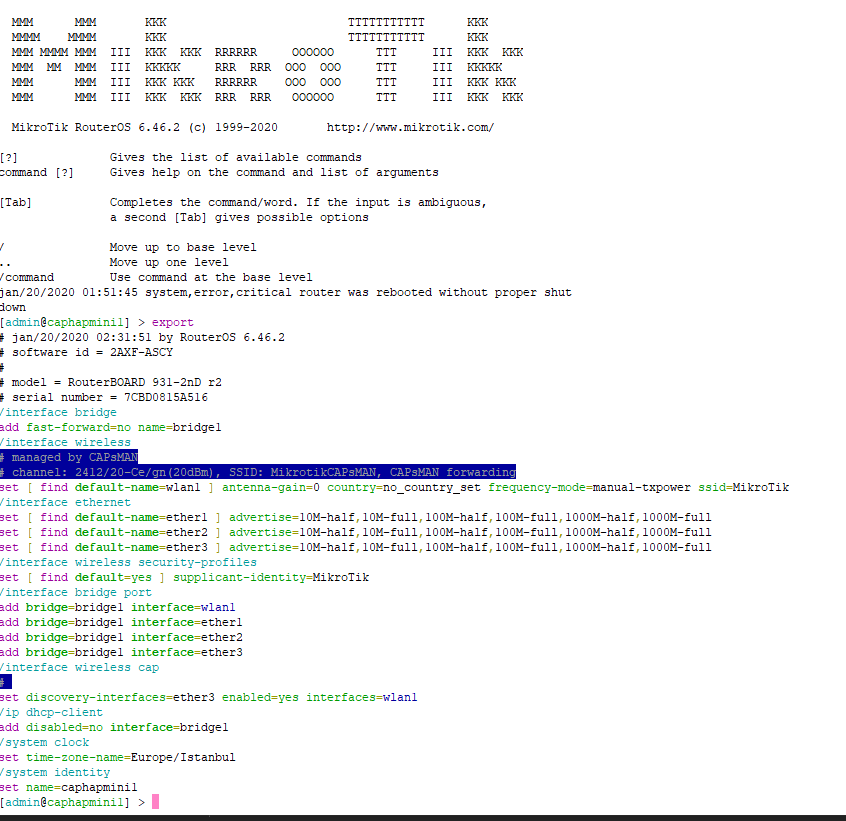Click final '[admin@caphapmini1] >' prompt
Viewport: 846px width, 821px height.
[72, 802]
